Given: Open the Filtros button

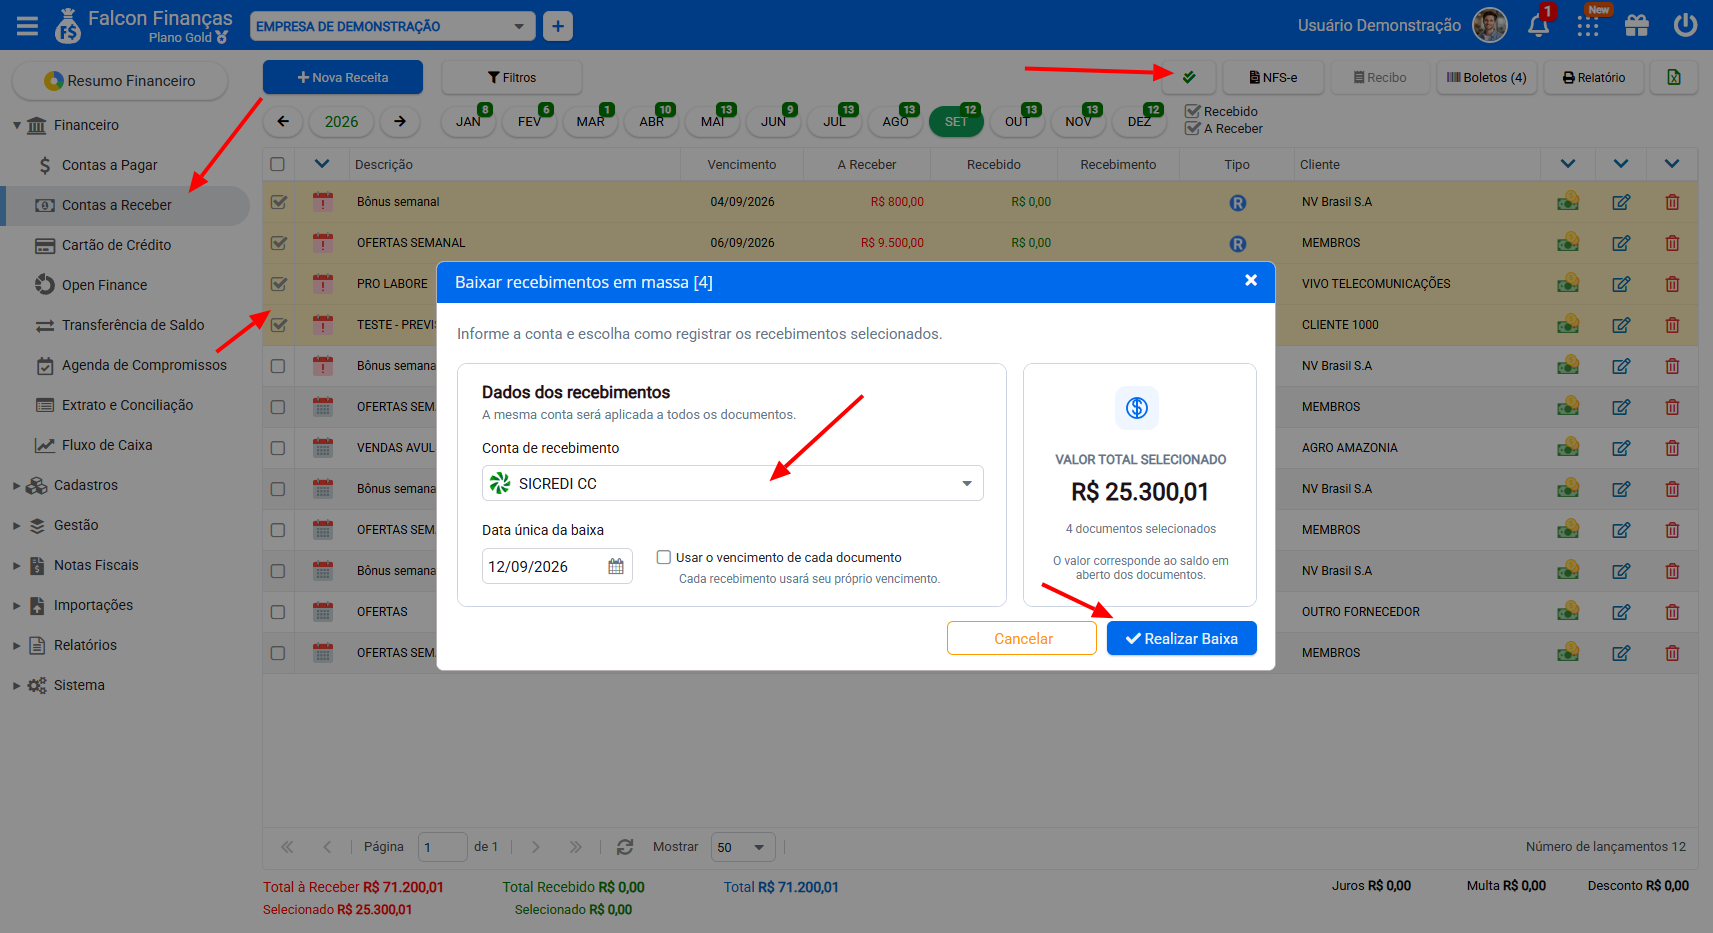Looking at the screenshot, I should click(x=512, y=77).
